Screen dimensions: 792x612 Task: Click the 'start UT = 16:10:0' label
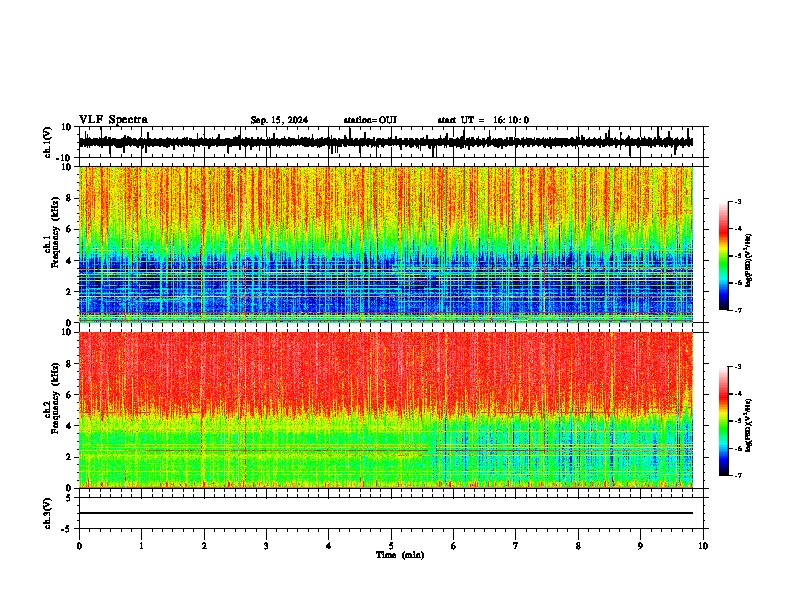point(483,120)
